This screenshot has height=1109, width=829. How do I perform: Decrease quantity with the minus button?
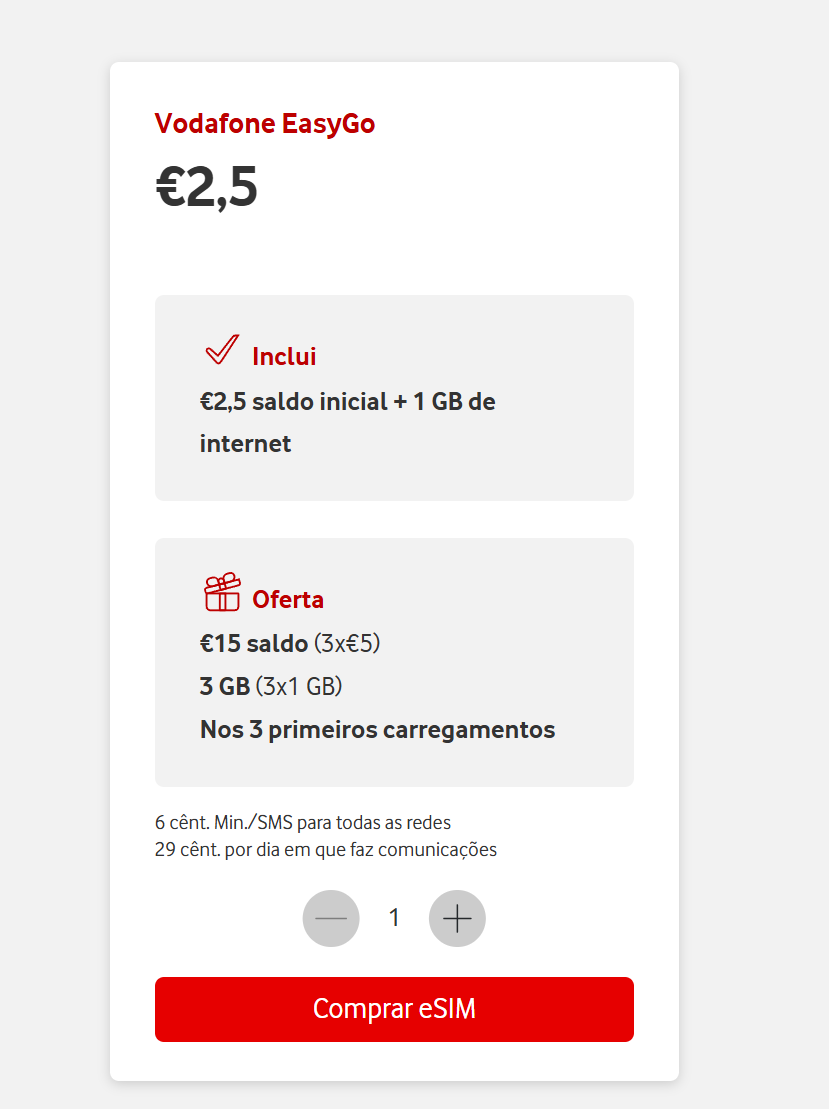tap(331, 918)
